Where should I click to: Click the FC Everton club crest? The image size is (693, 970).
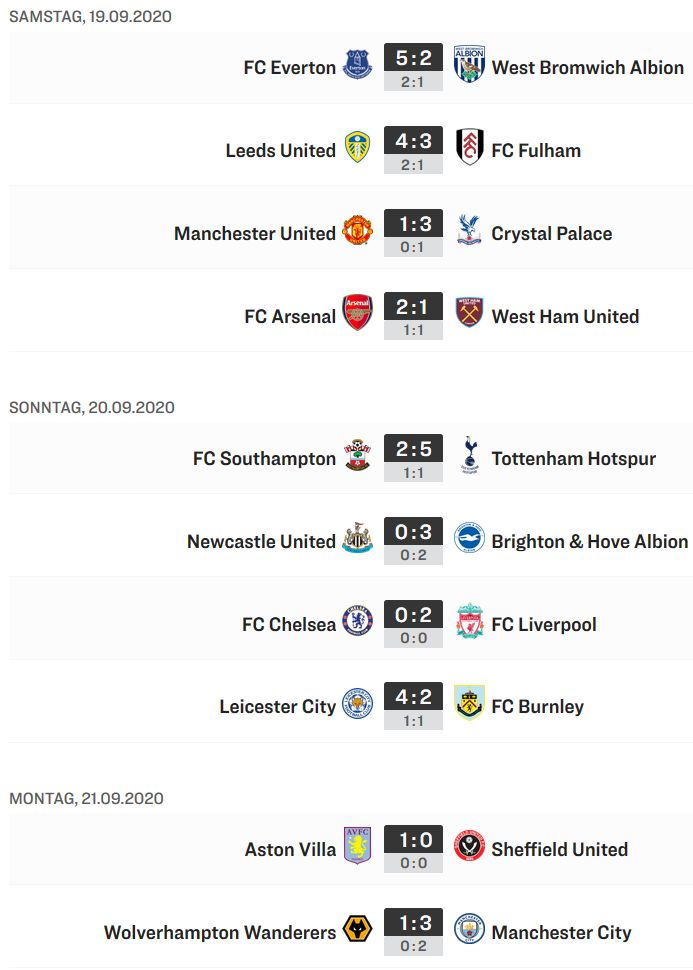[x=358, y=65]
